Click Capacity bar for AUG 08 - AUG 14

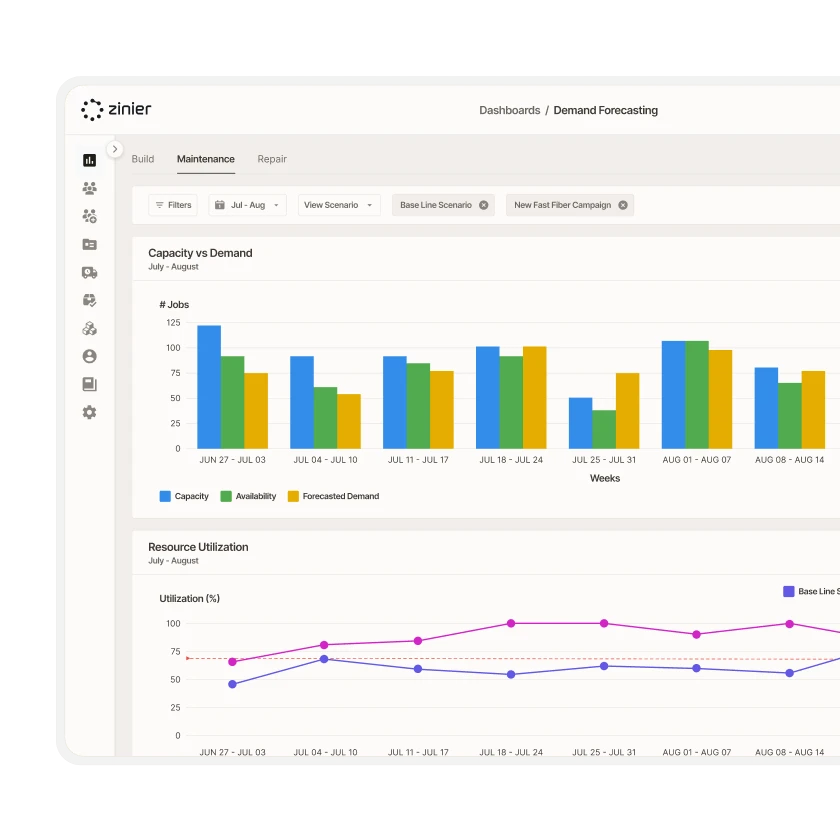(766, 408)
